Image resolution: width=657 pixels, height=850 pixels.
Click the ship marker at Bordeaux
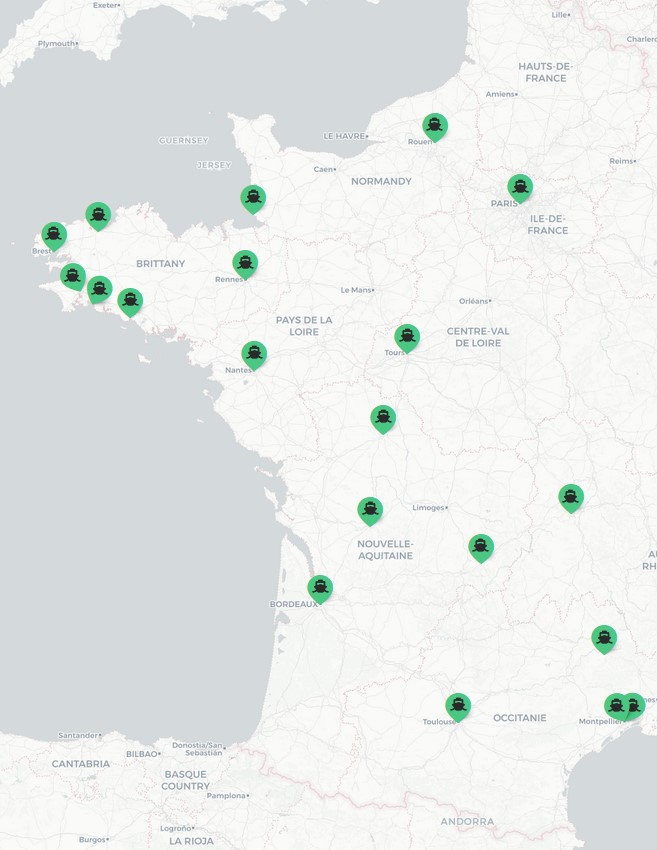tap(320, 588)
